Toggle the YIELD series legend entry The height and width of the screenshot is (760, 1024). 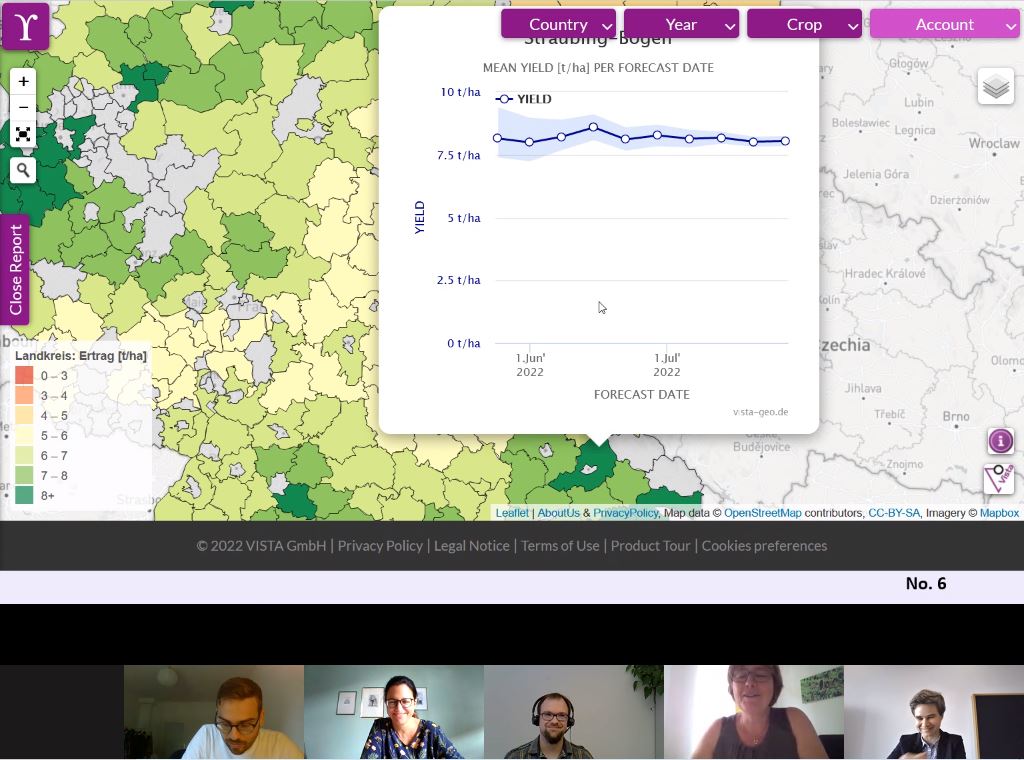point(524,99)
